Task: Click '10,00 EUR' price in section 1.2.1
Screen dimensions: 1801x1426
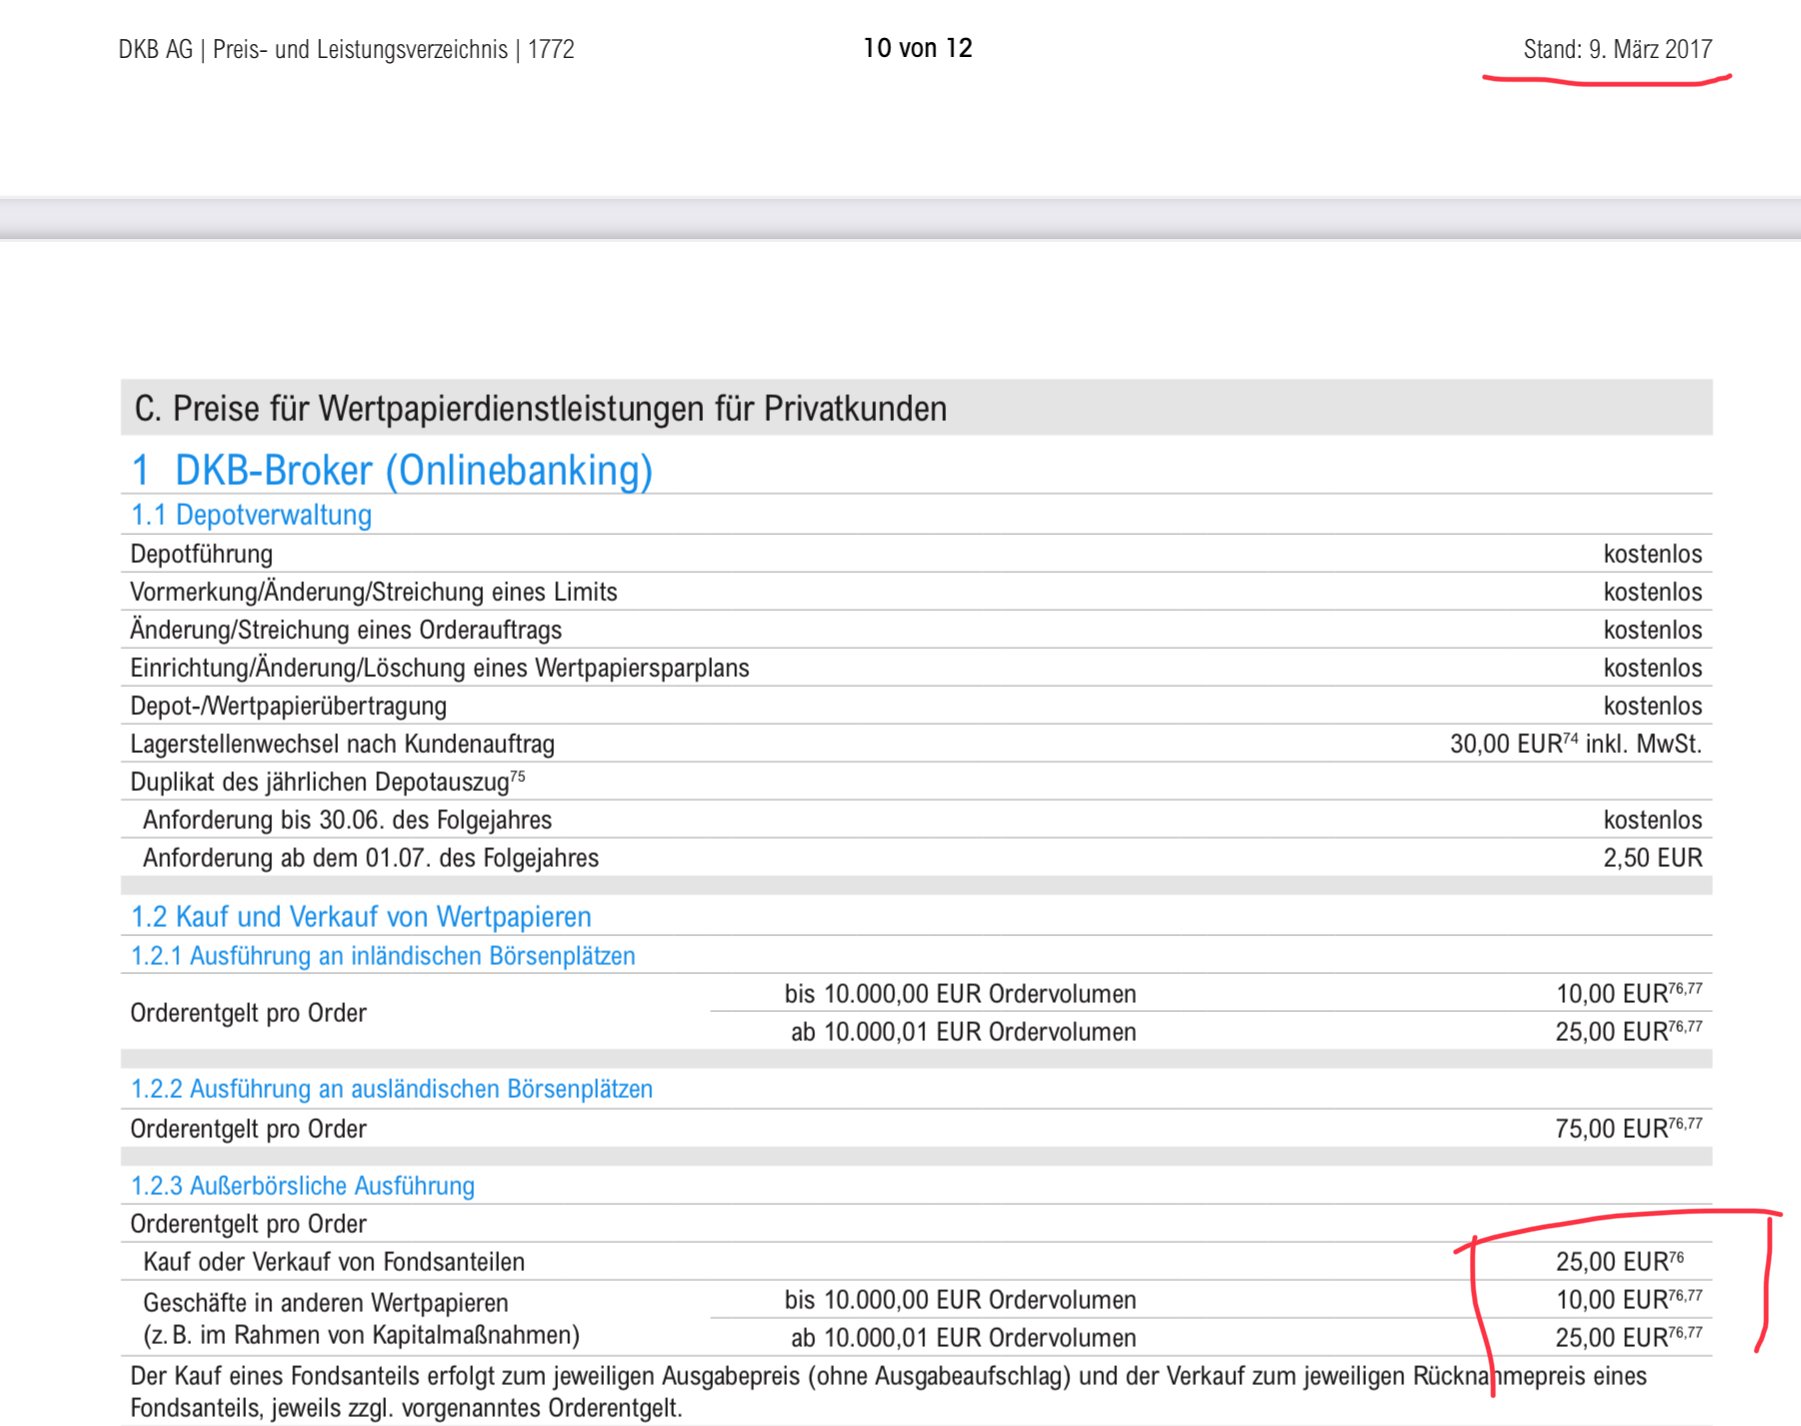Action: 1629,993
